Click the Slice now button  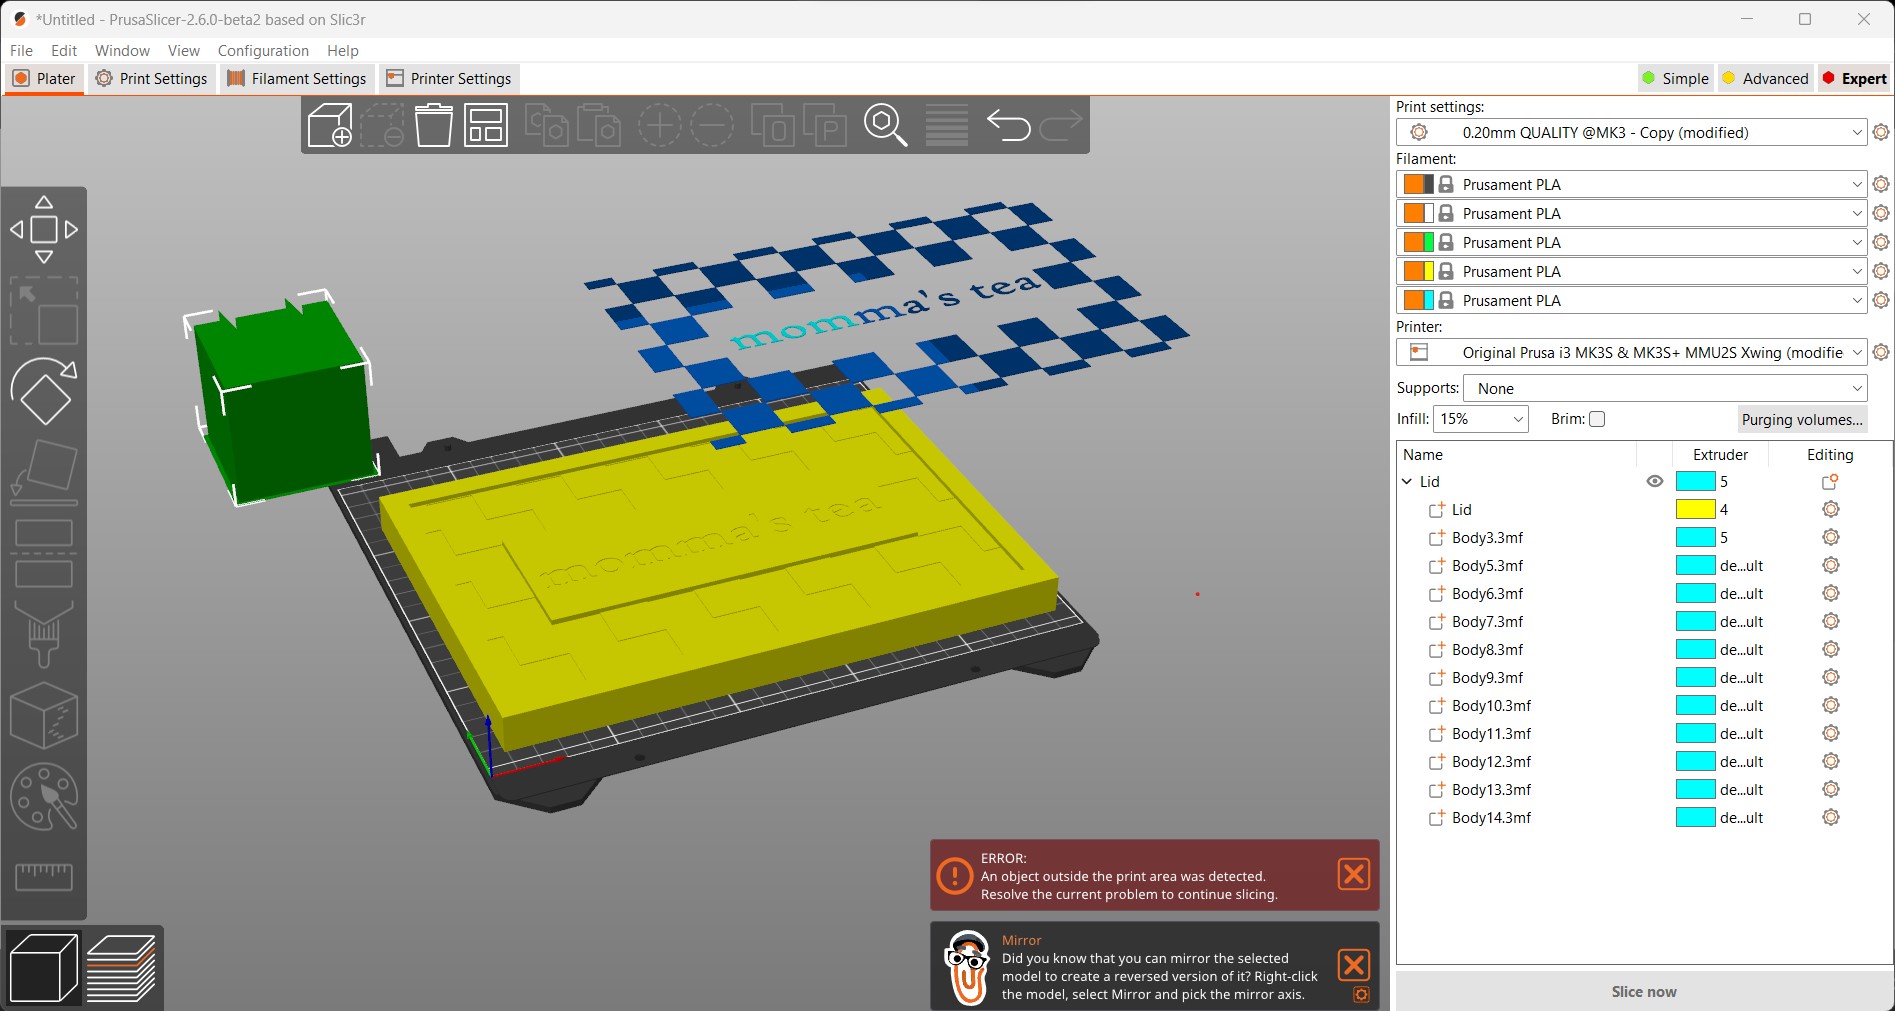click(1644, 991)
